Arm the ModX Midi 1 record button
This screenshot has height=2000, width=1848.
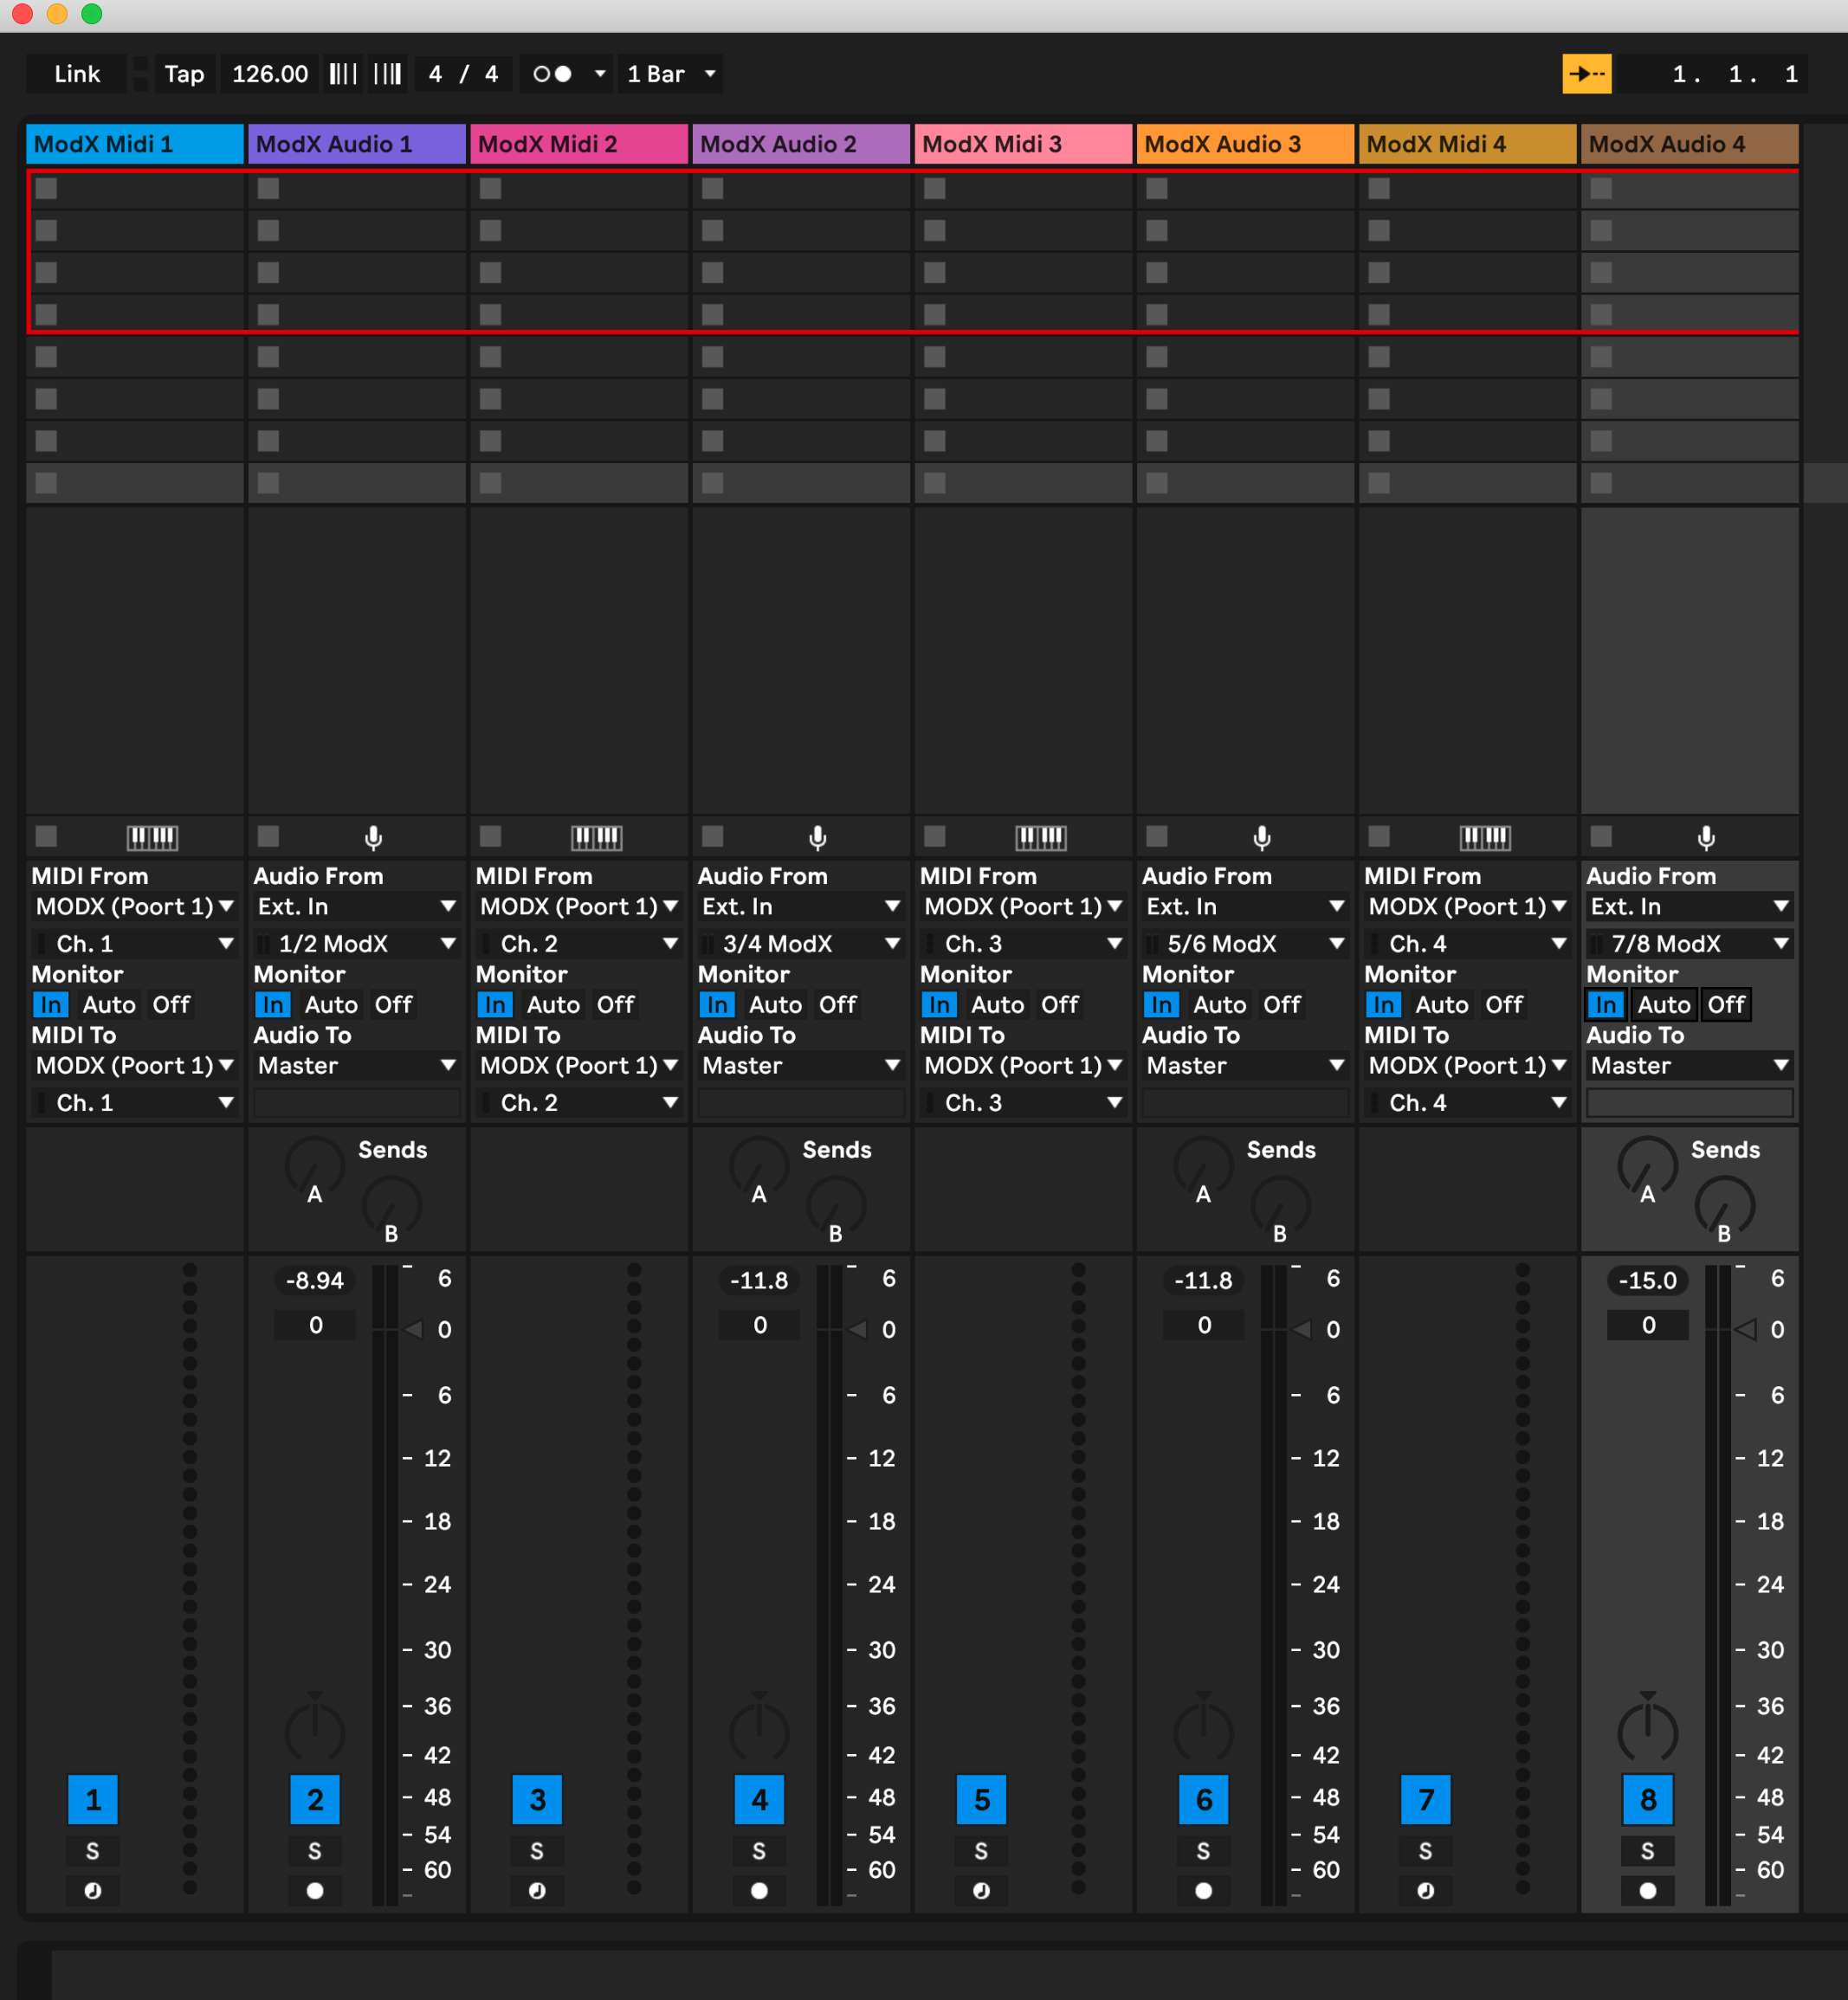tap(92, 1890)
